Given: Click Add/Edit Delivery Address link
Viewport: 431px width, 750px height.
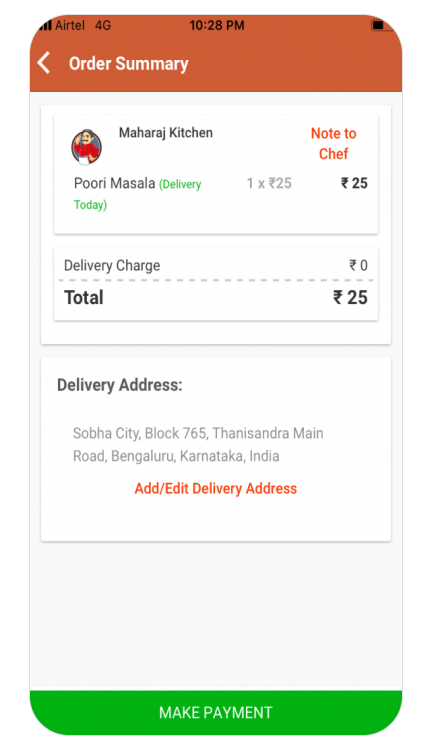Looking at the screenshot, I should click(x=216, y=488).
